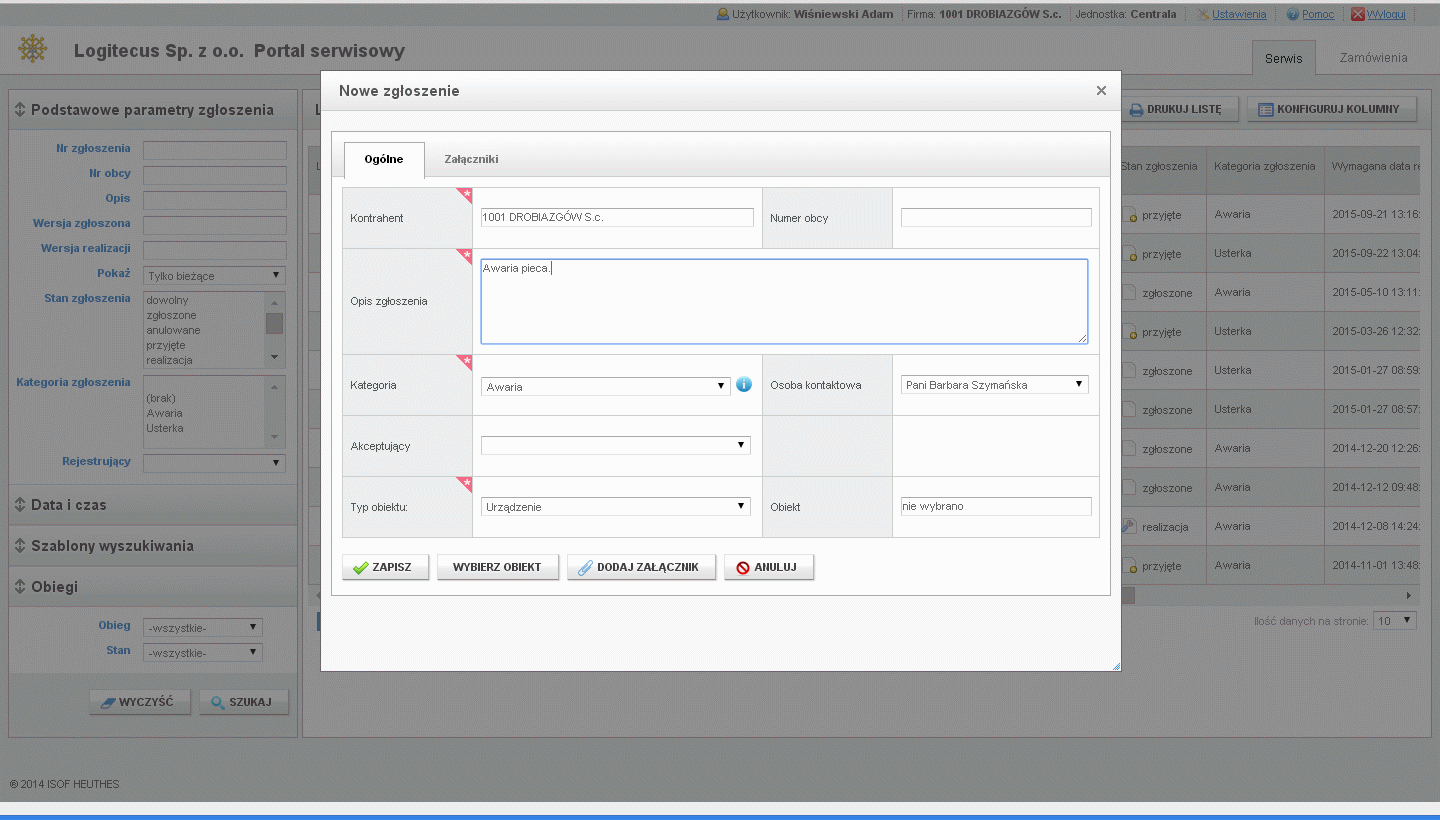The image size is (1440, 820).
Task: Close the Nowe zgłoszenie dialog
Action: point(1101,91)
